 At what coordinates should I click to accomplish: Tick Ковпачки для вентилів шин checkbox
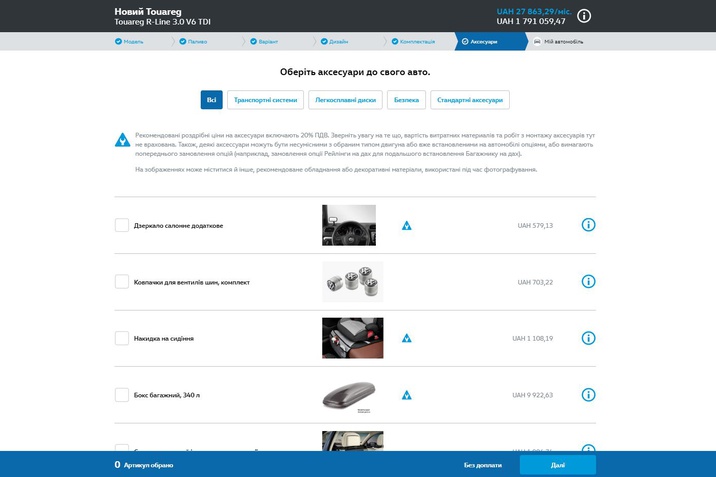(121, 282)
